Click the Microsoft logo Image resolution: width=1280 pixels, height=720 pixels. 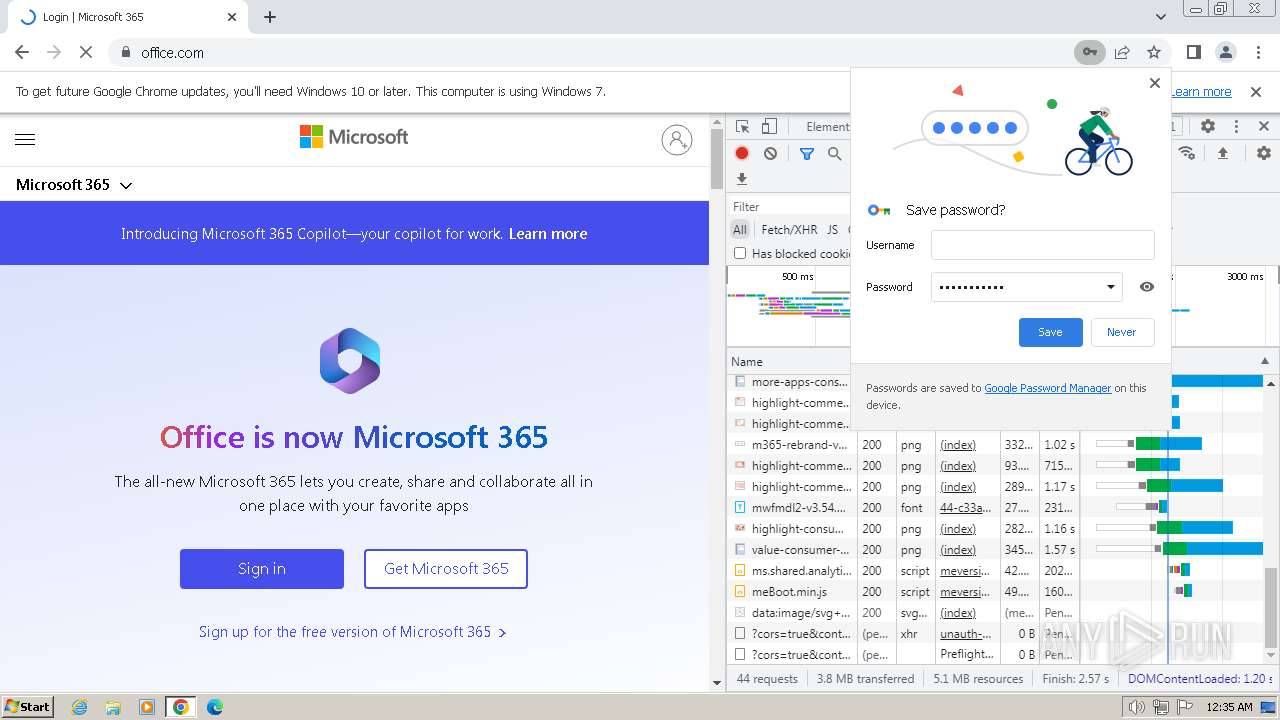pos(354,137)
